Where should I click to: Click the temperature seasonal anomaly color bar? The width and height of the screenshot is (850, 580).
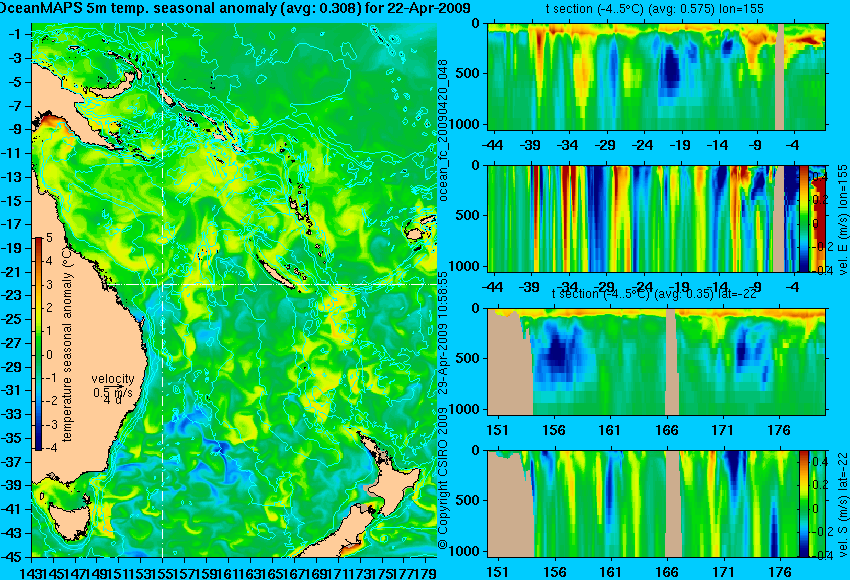click(39, 344)
